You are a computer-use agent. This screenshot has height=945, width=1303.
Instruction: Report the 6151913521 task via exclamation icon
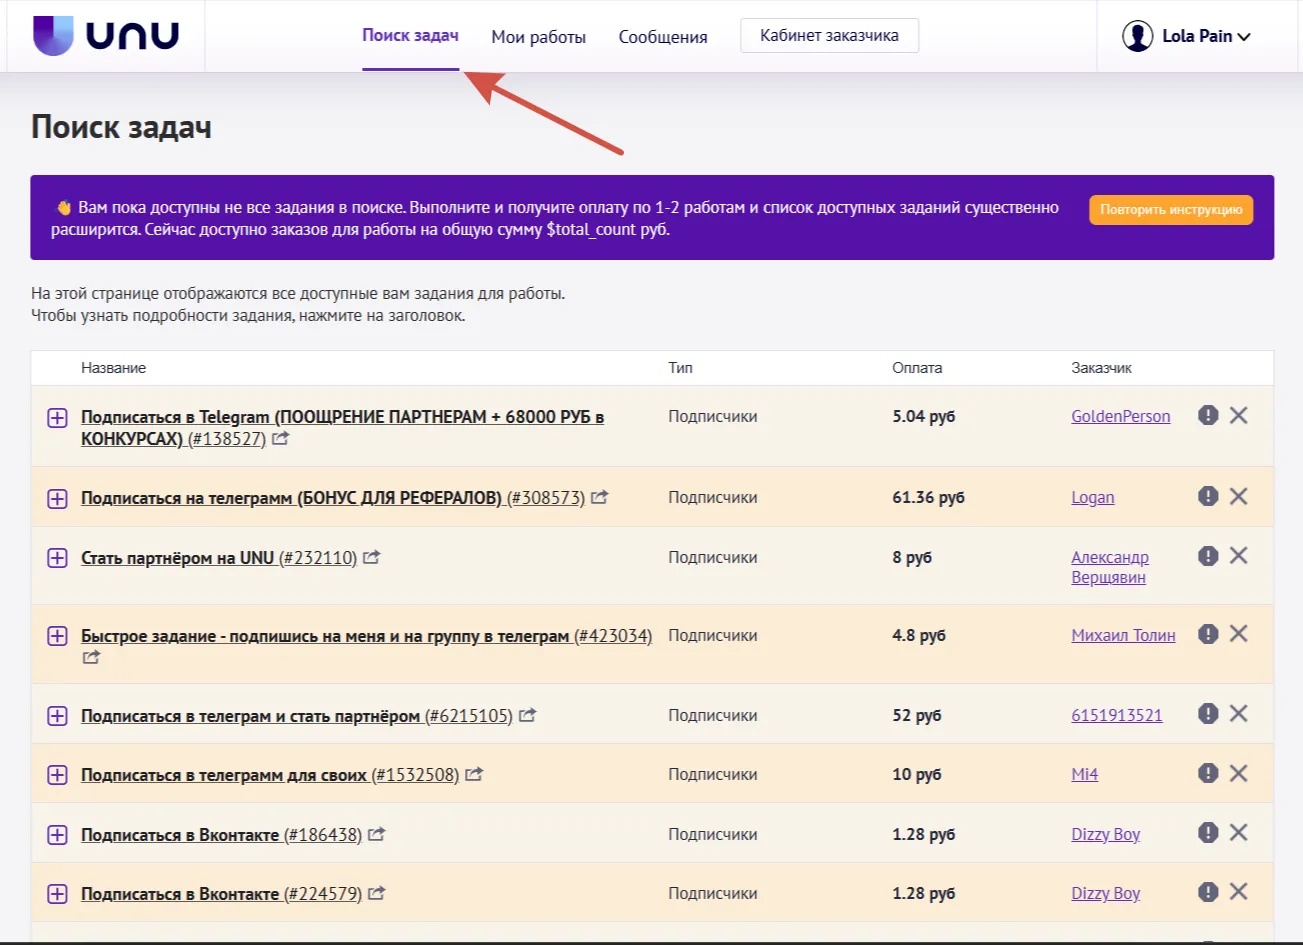[x=1208, y=713]
